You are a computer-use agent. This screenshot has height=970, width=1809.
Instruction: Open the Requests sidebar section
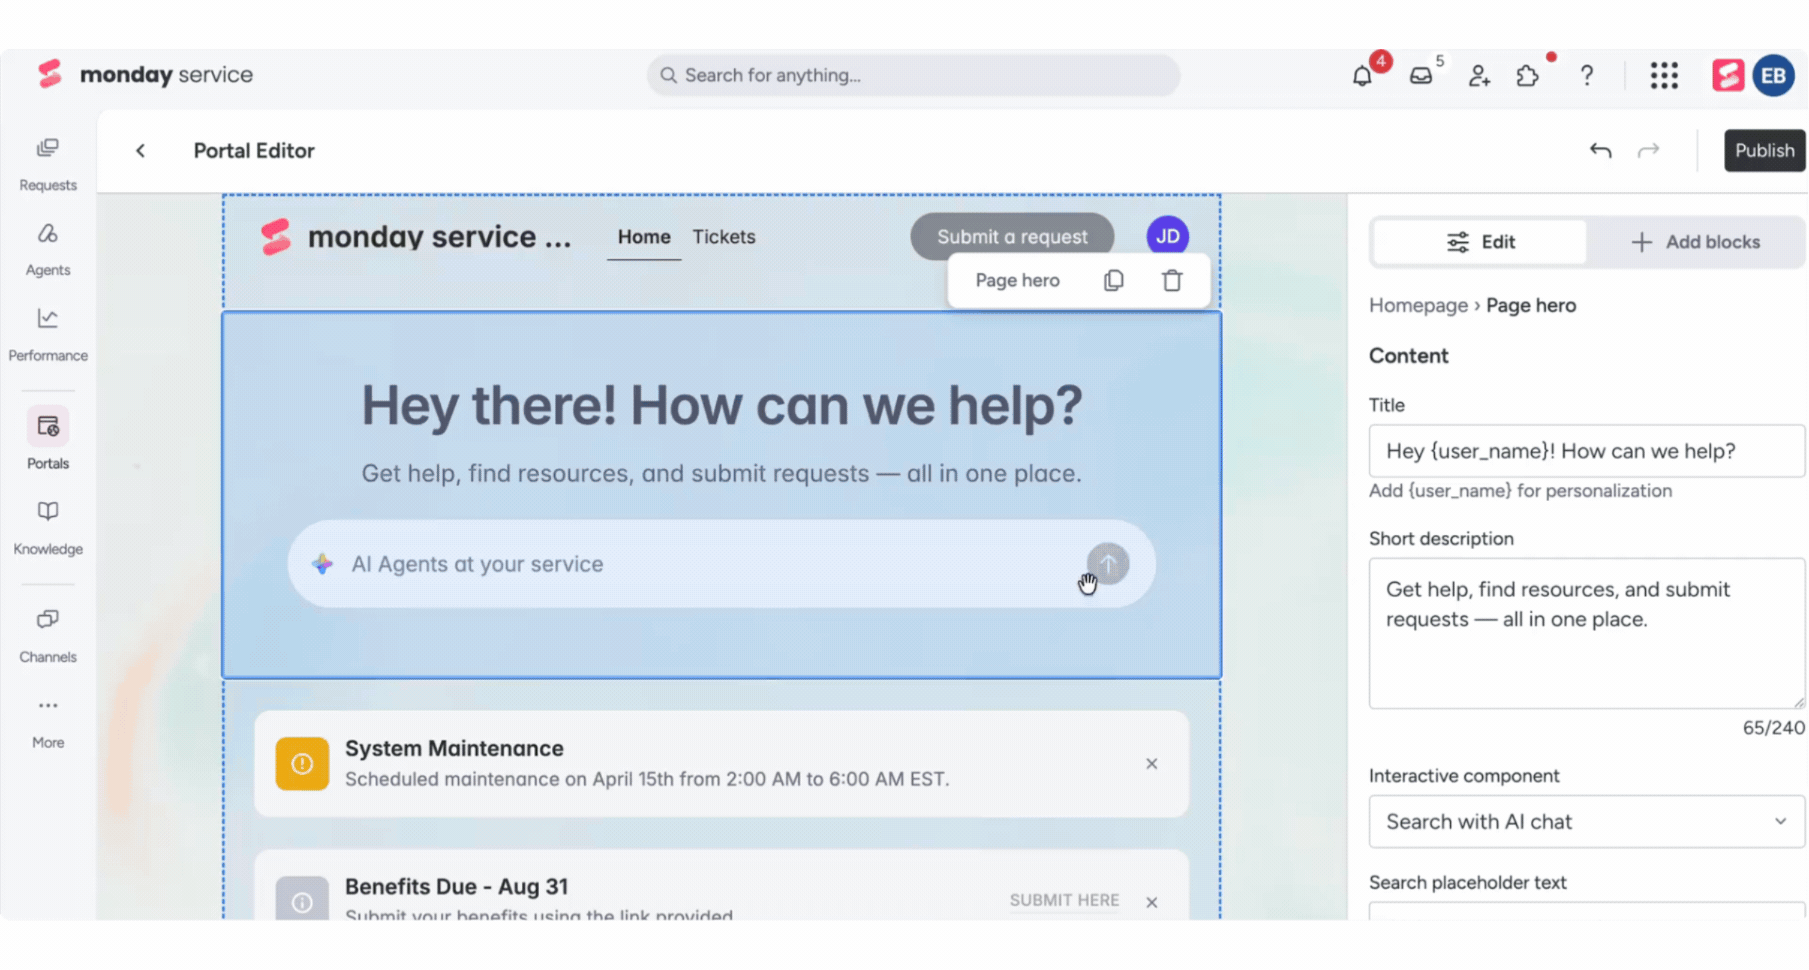pos(48,165)
